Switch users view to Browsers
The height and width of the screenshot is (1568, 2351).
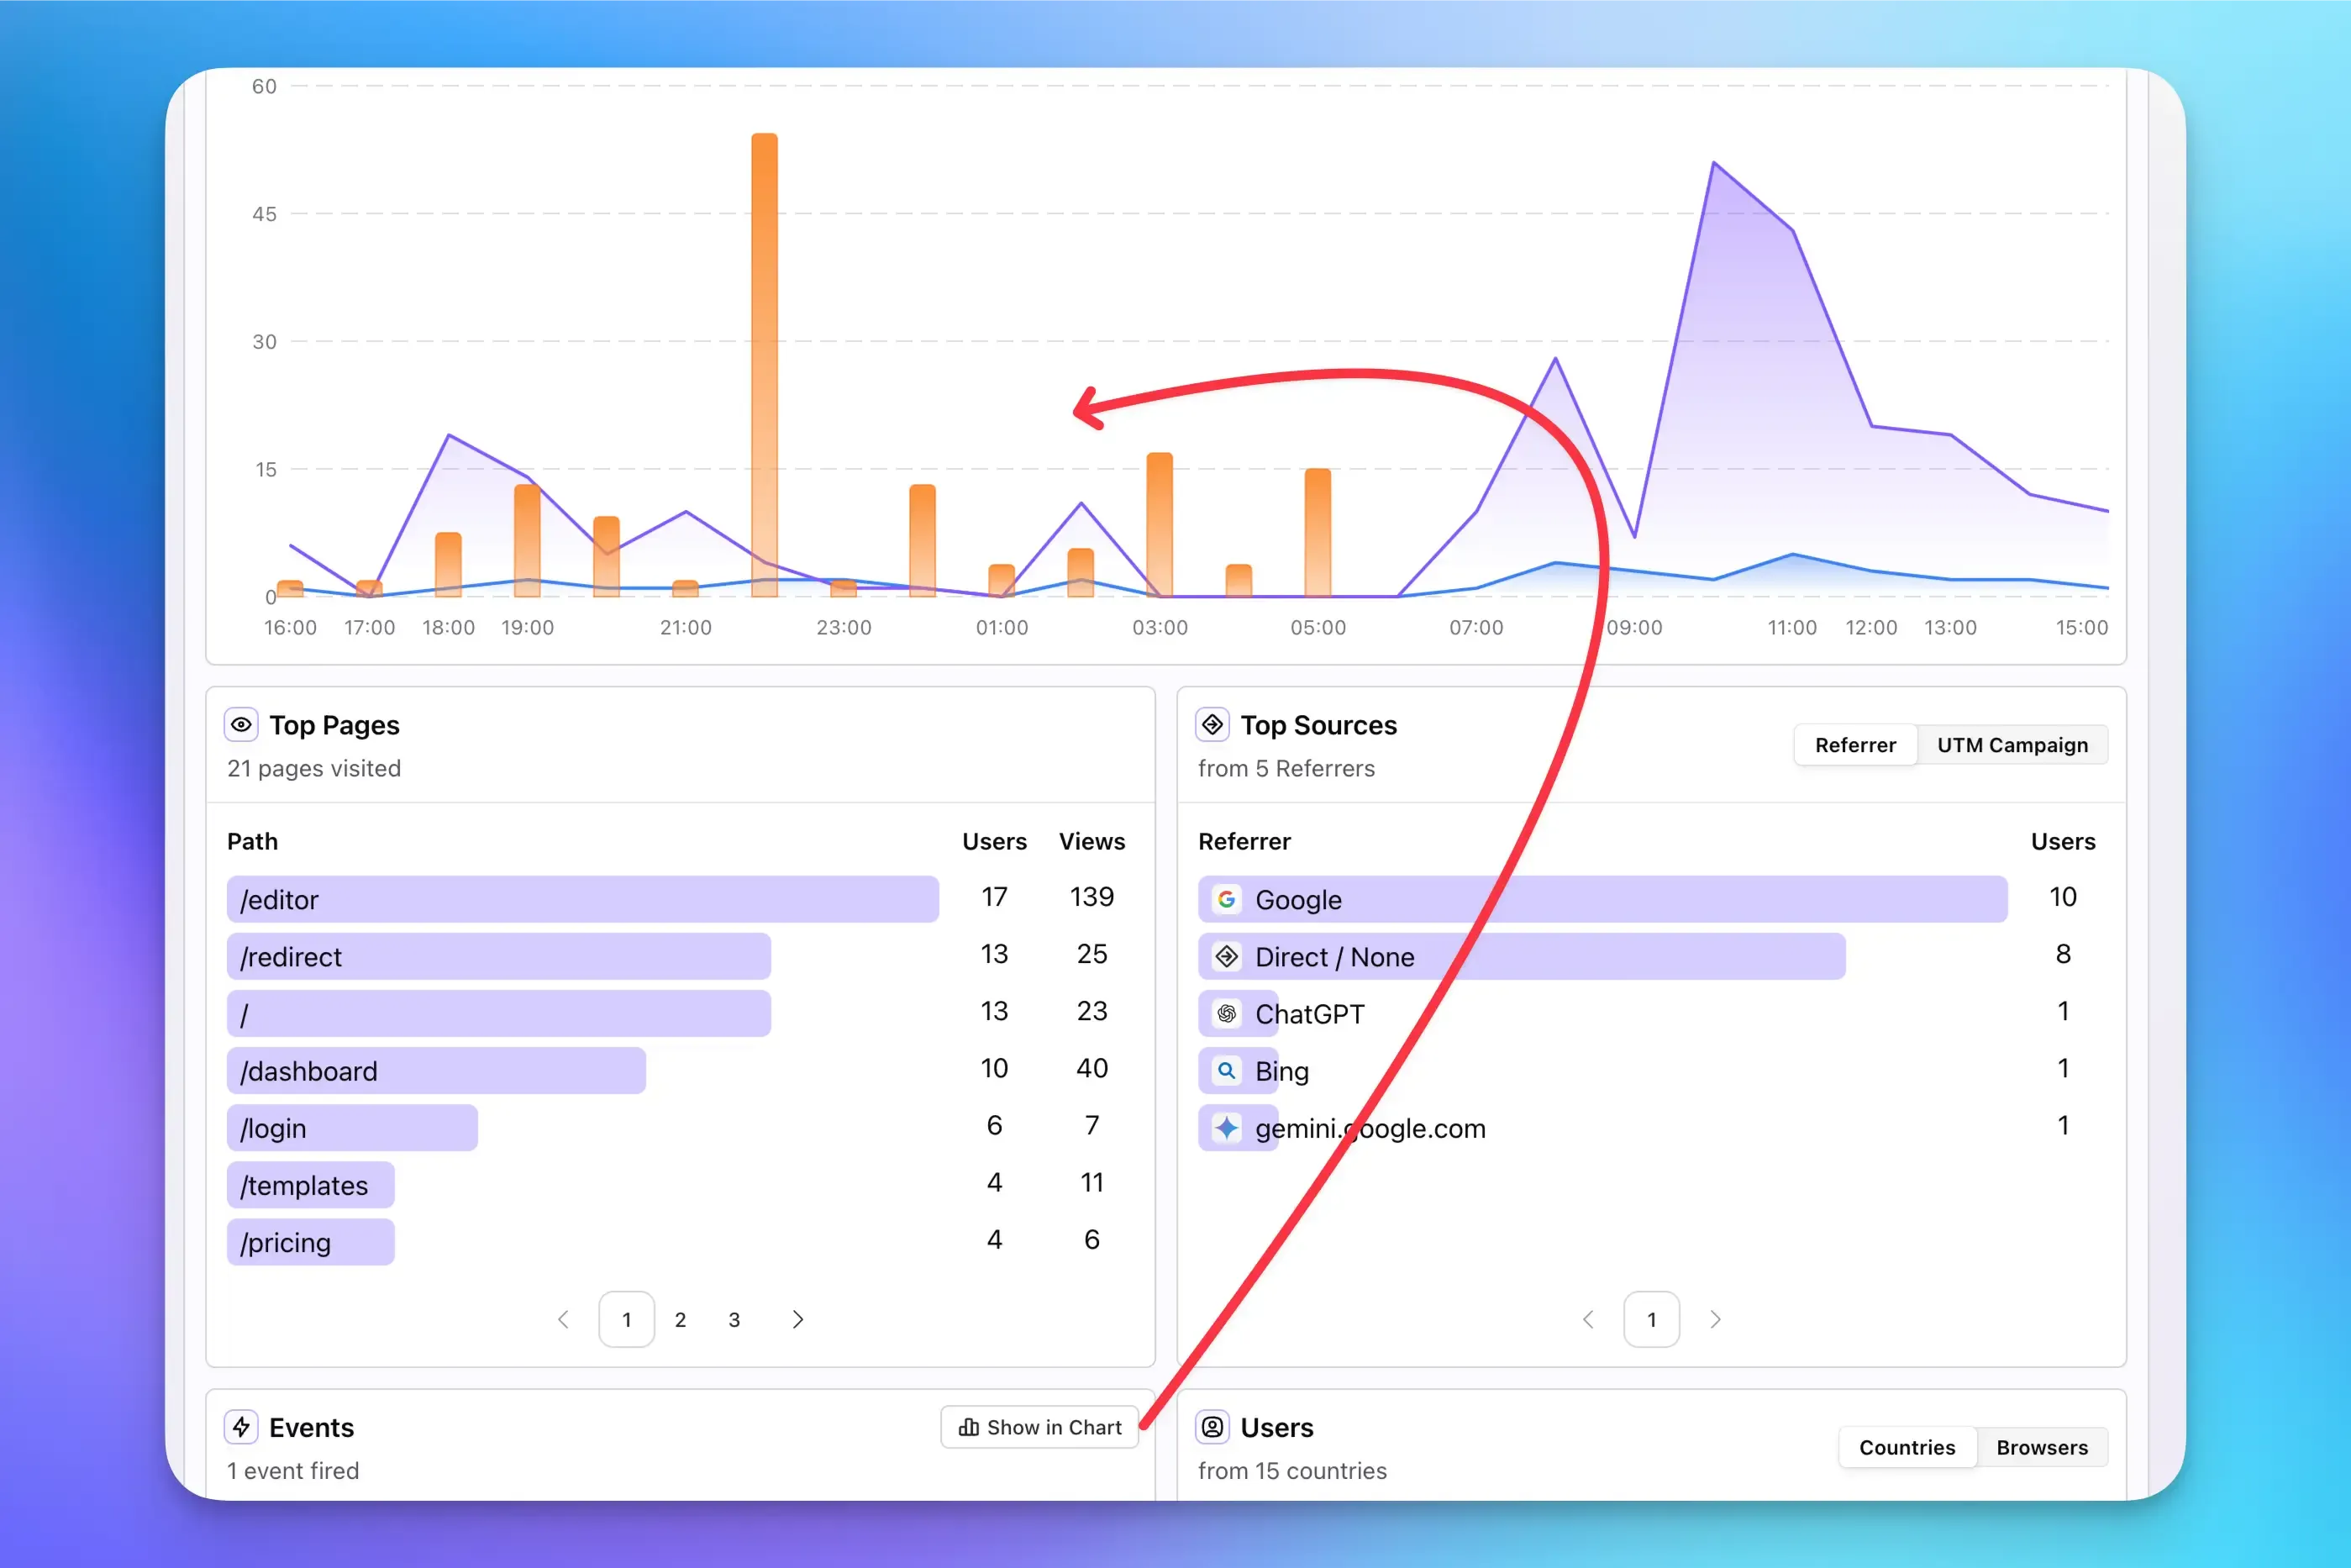[2042, 1447]
